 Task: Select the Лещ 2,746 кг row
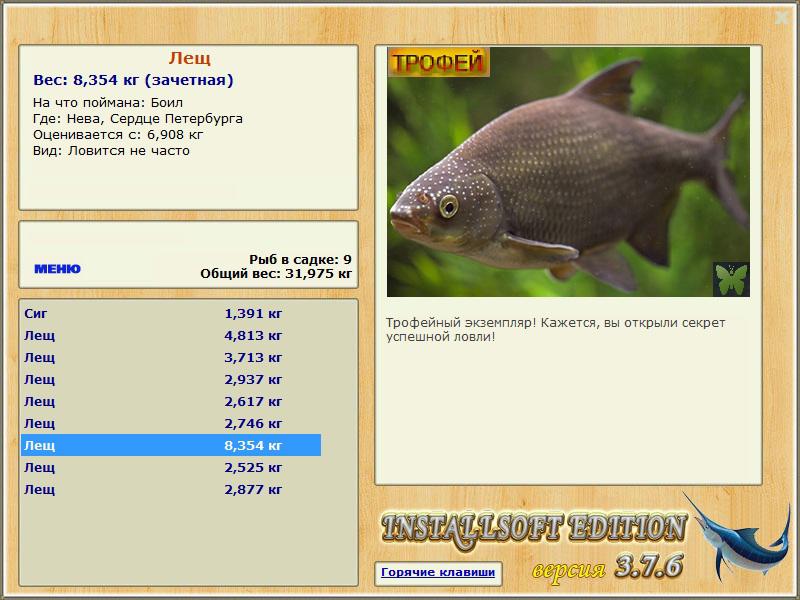coord(171,423)
